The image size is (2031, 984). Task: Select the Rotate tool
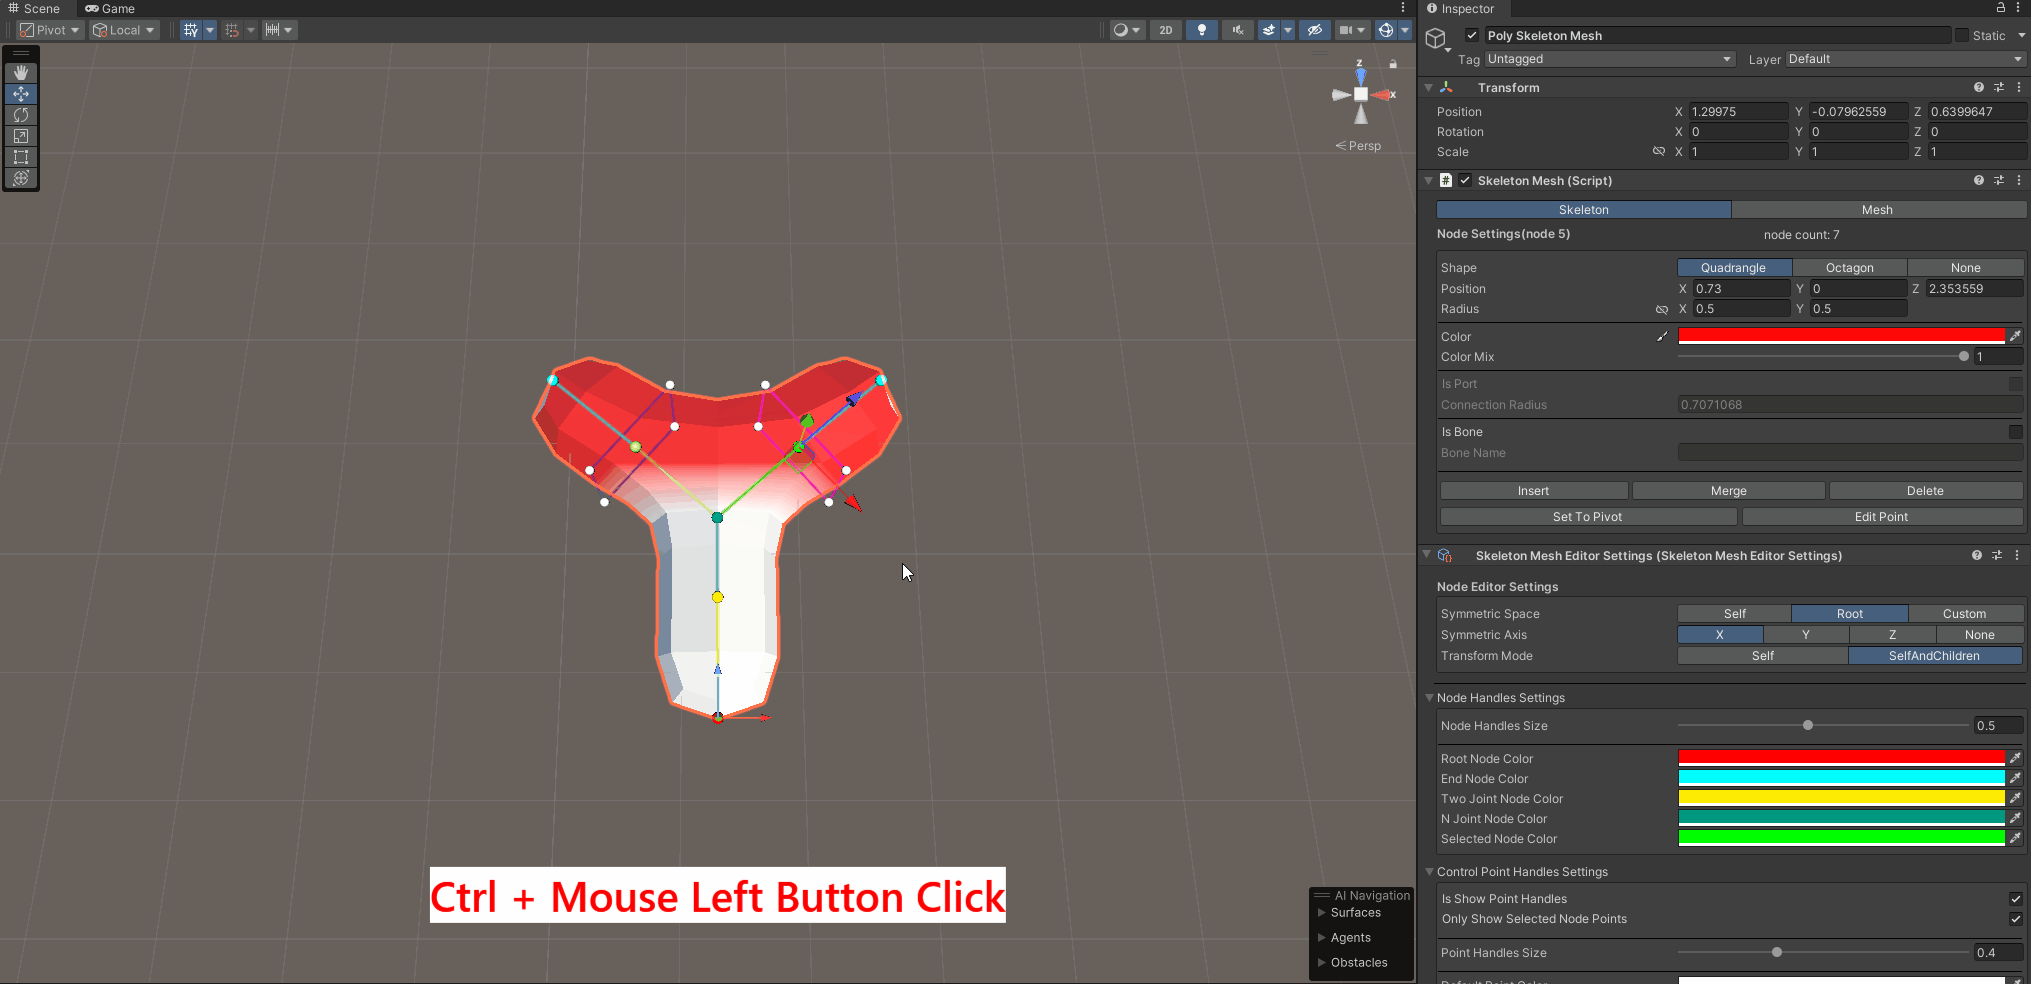(21, 115)
